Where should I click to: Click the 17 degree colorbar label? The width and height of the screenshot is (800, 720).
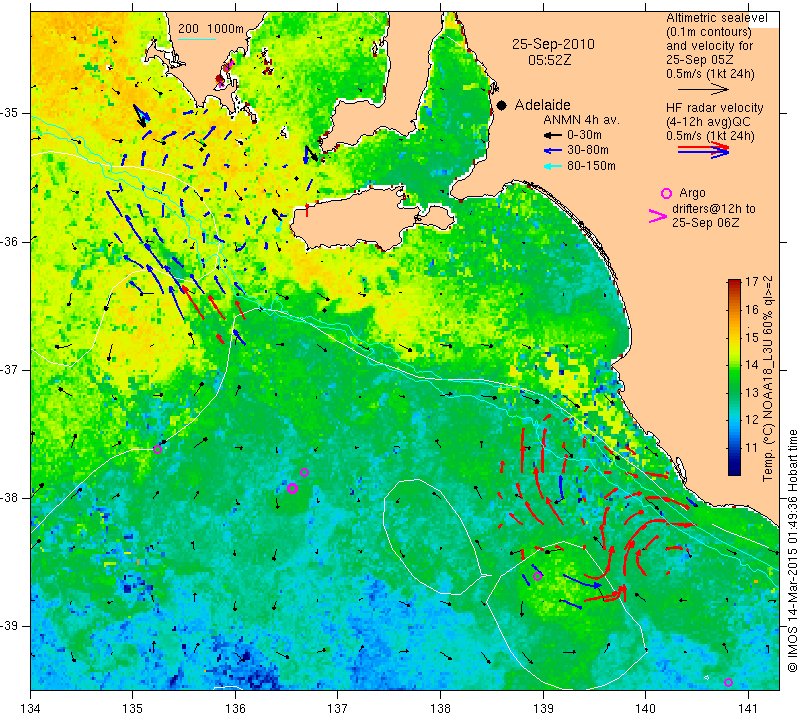click(x=752, y=281)
